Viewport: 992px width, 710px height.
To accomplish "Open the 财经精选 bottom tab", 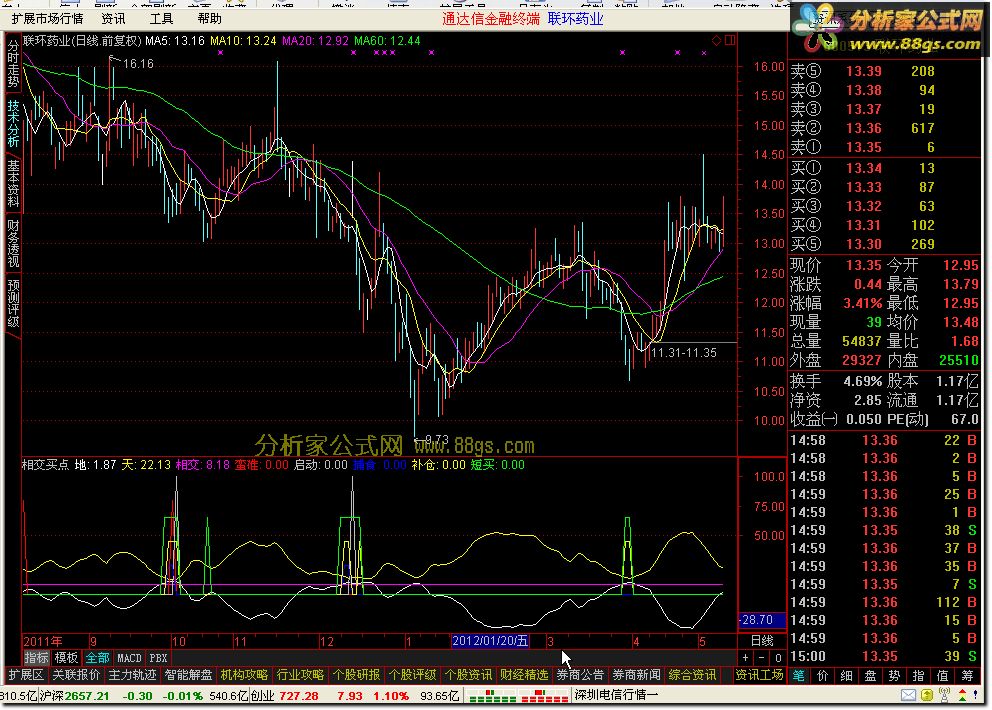I will 524,675.
